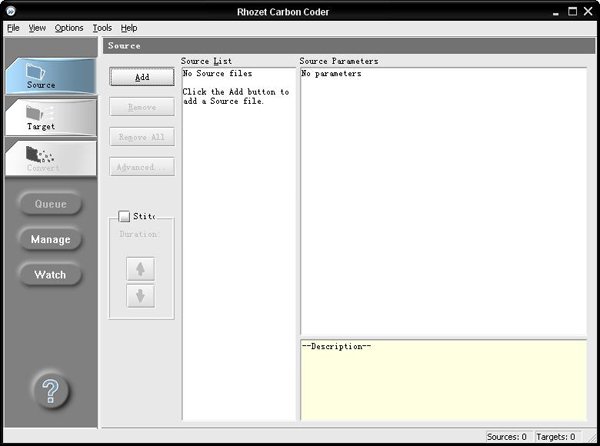
Task: Open the Tools menu
Action: point(102,28)
